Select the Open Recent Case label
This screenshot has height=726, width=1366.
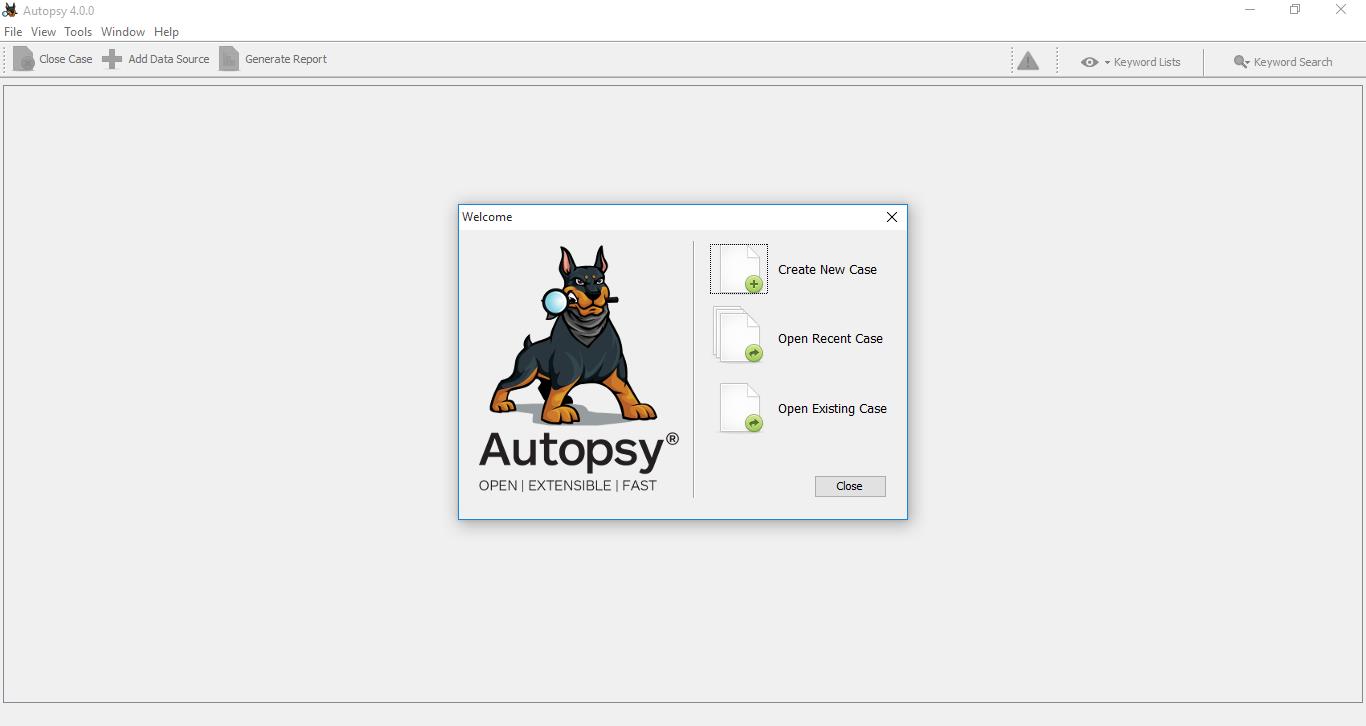(x=830, y=339)
